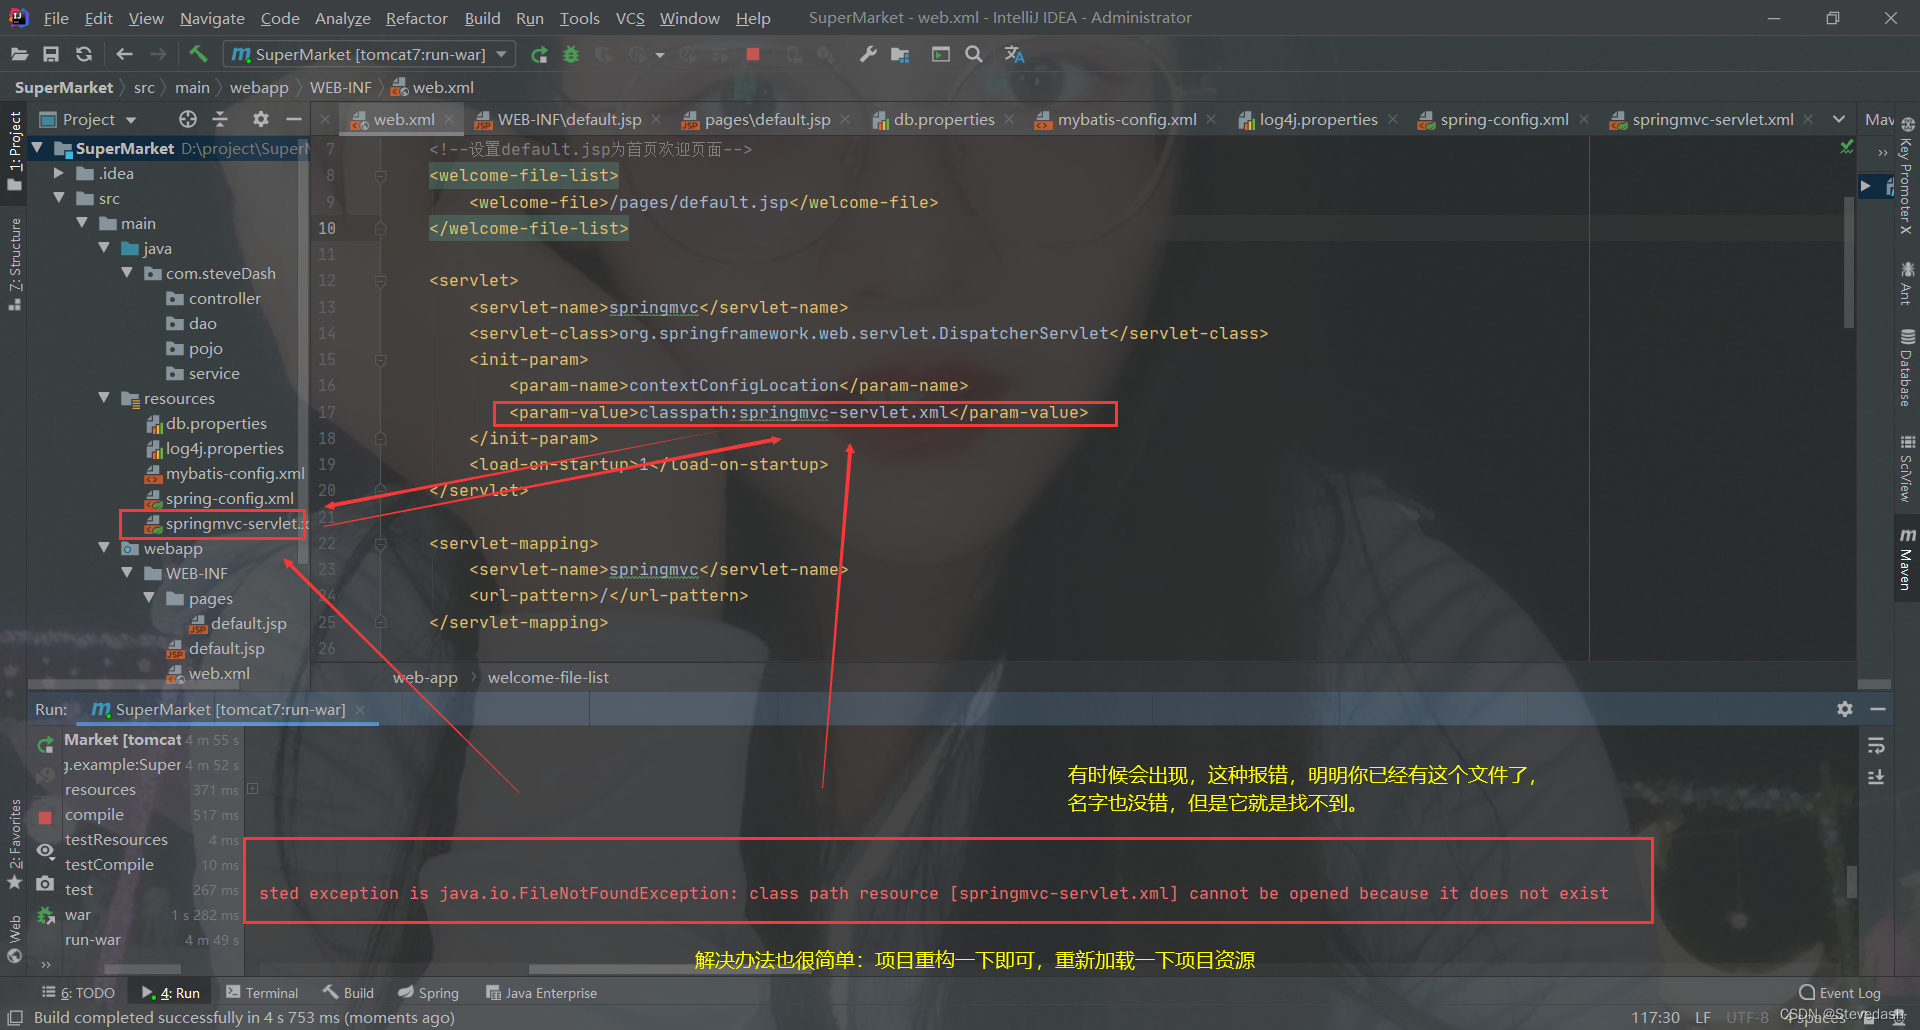Open the Refactor menu
Screen dimensions: 1920x1030
[x=415, y=17]
